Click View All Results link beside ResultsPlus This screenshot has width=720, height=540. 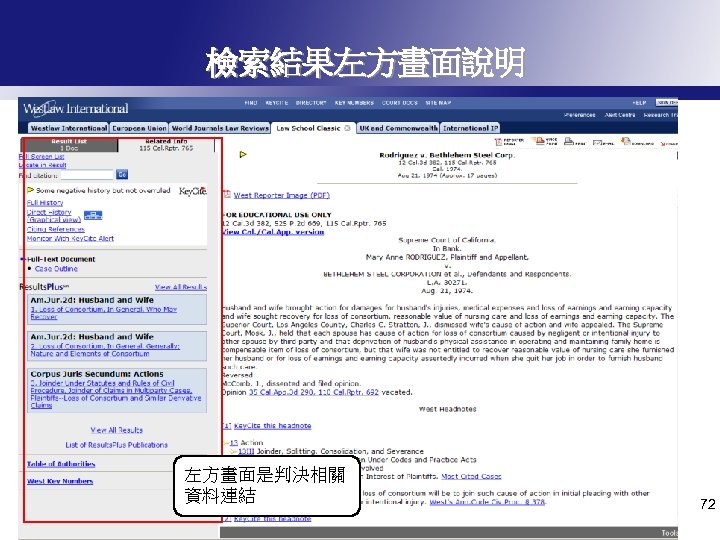click(181, 287)
